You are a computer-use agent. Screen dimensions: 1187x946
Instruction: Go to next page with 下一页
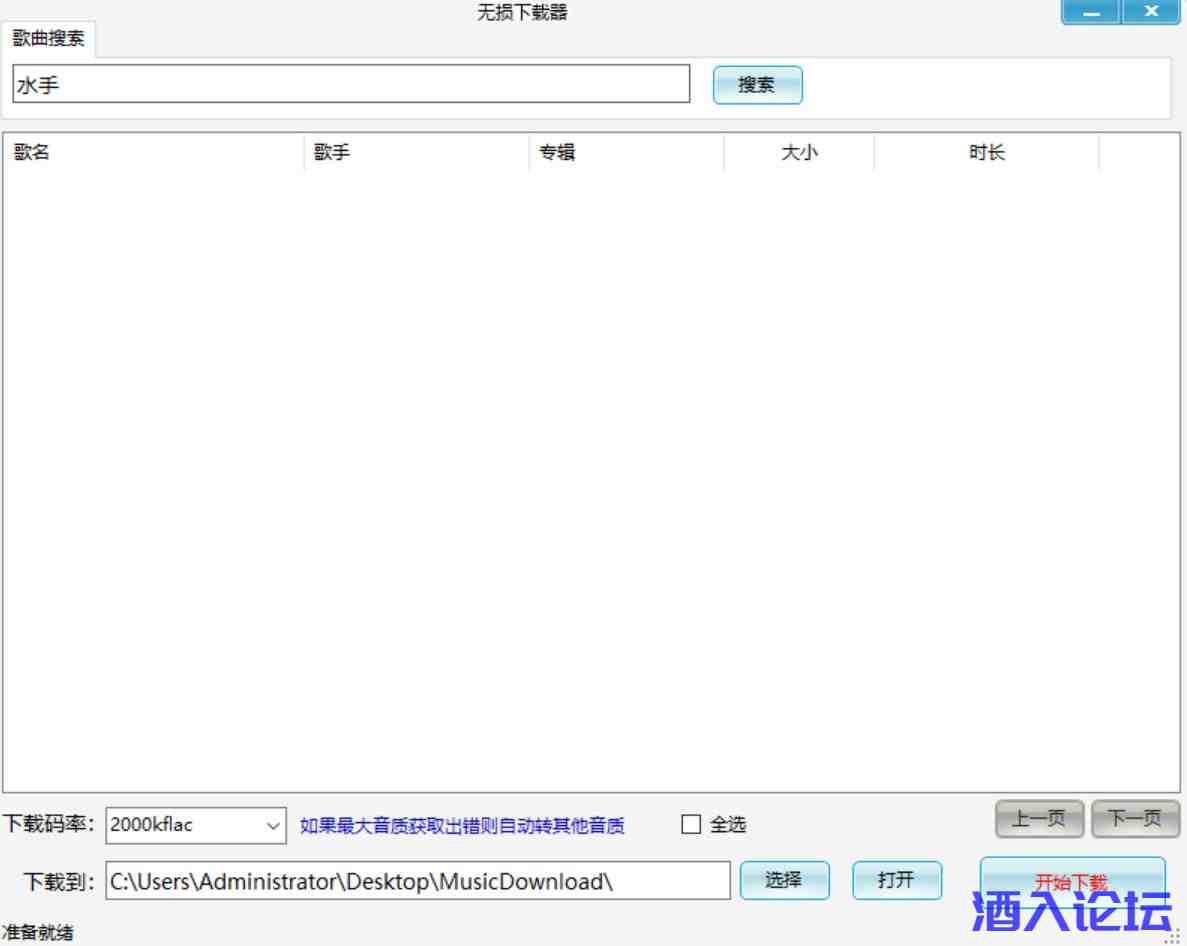click(1136, 819)
